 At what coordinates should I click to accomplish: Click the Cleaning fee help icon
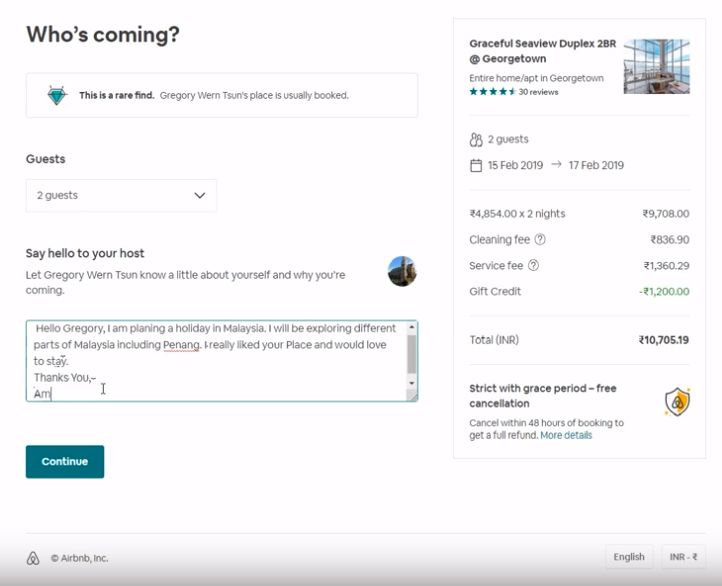(x=540, y=240)
